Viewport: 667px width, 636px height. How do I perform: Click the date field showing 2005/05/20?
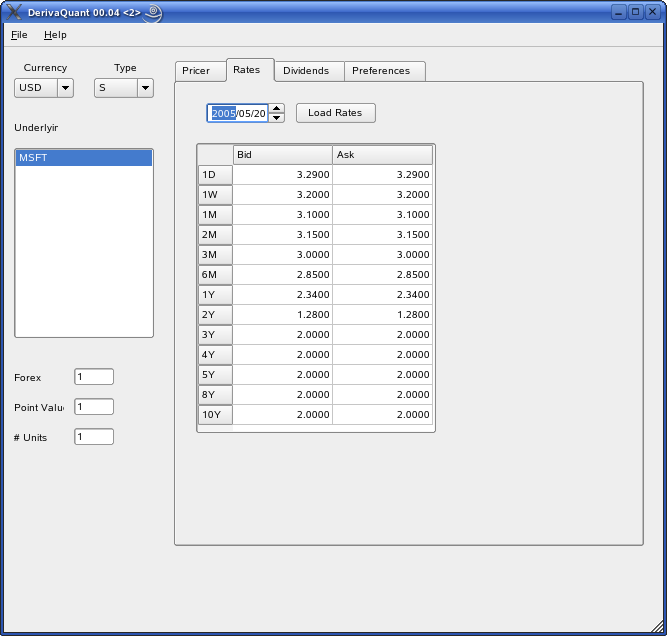pos(238,113)
